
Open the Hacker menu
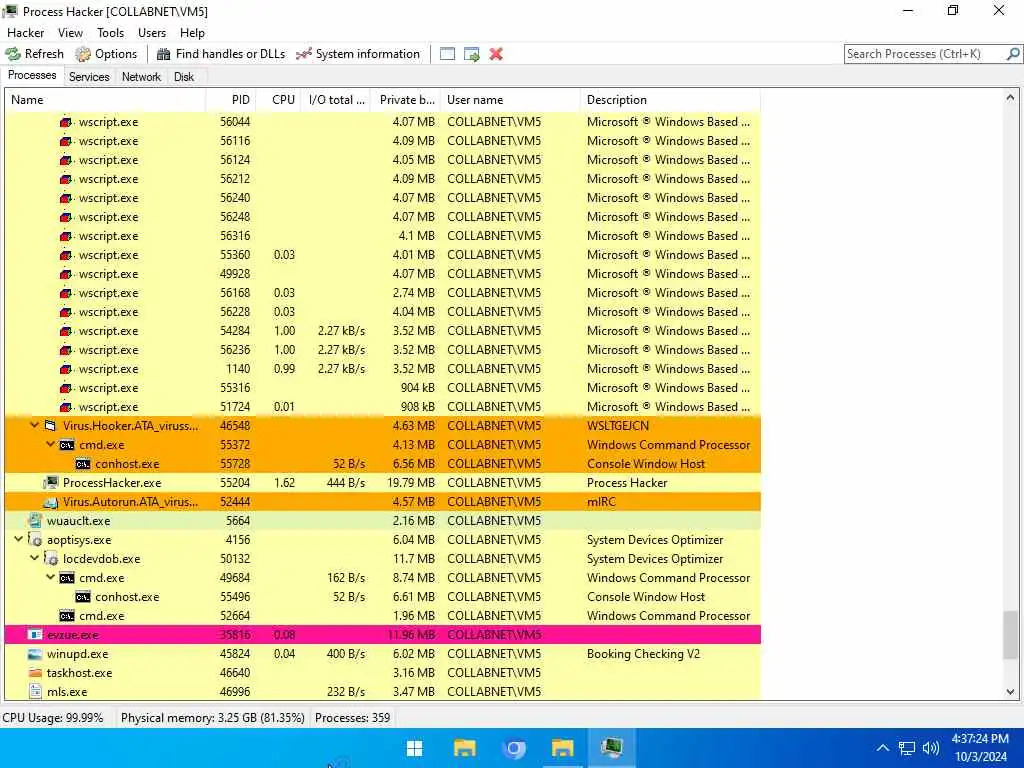tap(25, 33)
